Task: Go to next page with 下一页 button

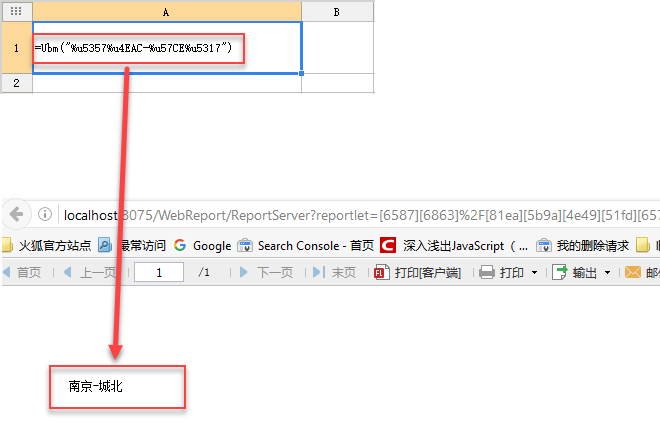Action: [266, 272]
